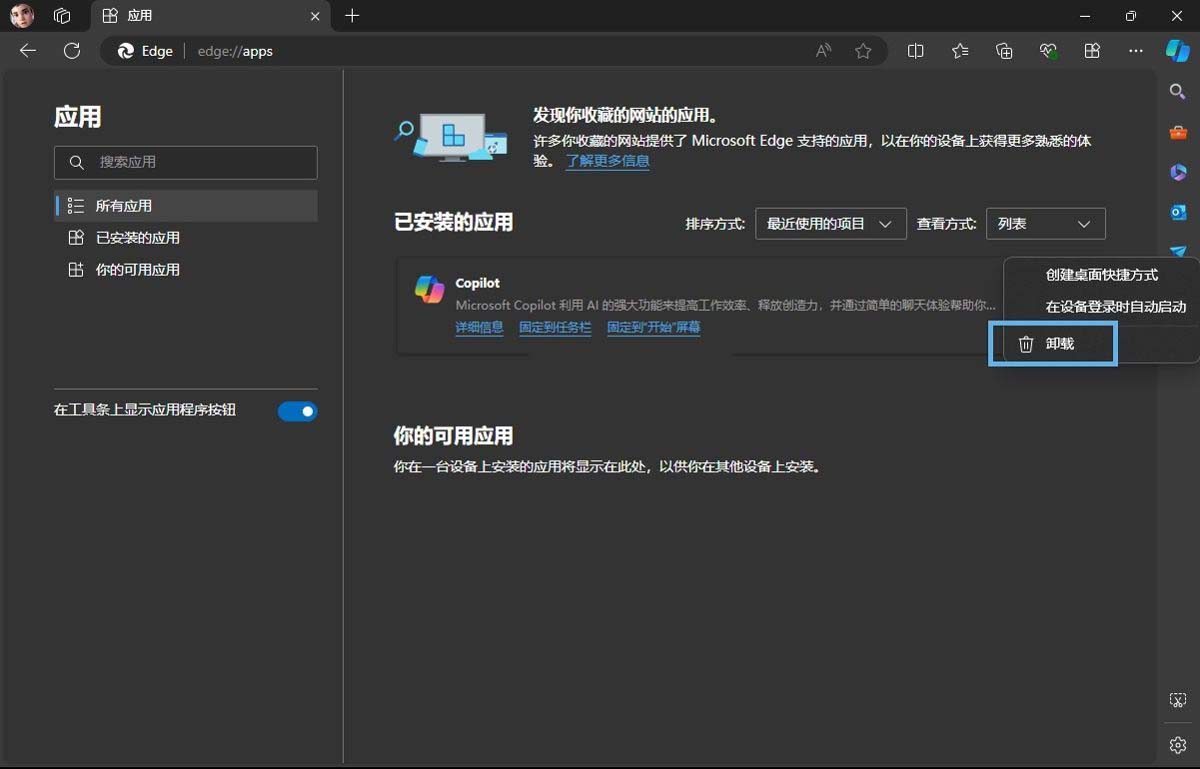
Task: Open the profile avatar menu
Action: pyautogui.click(x=21, y=16)
